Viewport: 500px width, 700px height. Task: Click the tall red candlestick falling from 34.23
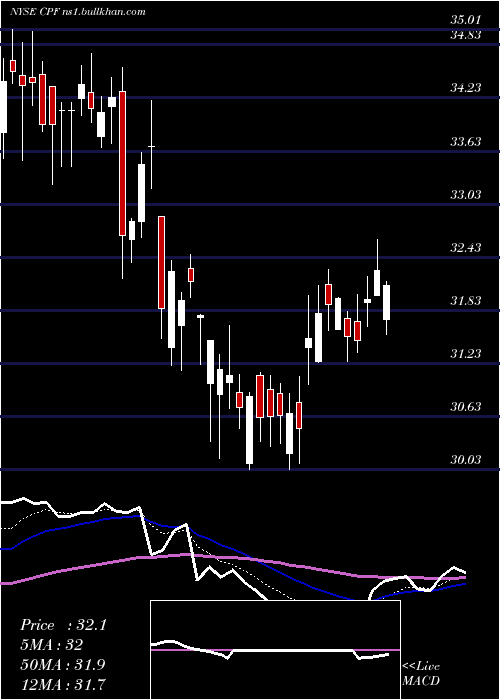click(122, 163)
